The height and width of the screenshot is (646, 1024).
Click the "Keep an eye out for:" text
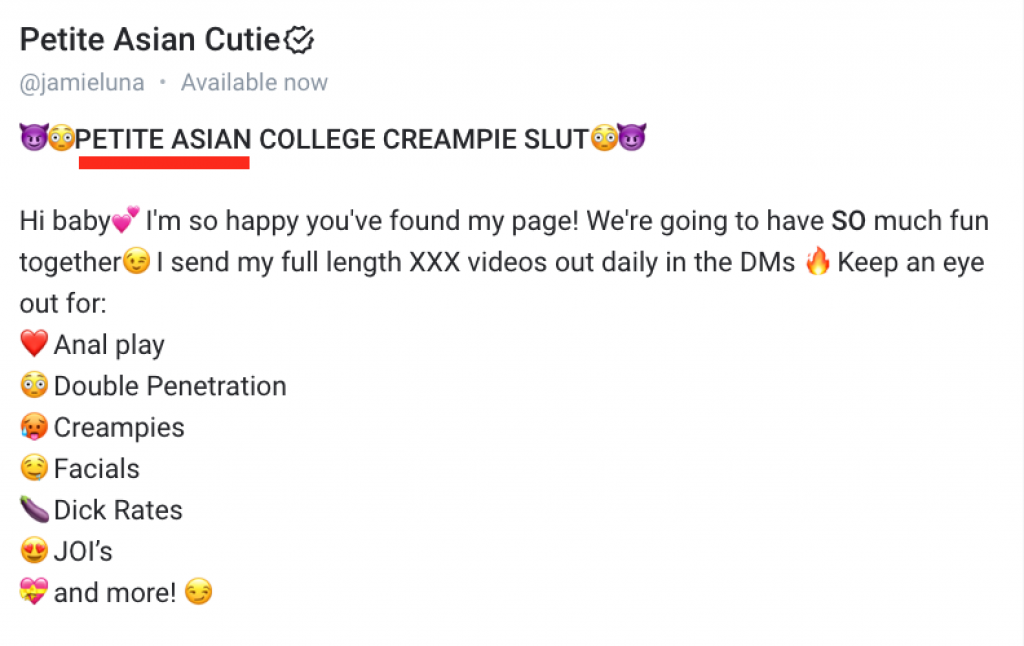pos(502,283)
